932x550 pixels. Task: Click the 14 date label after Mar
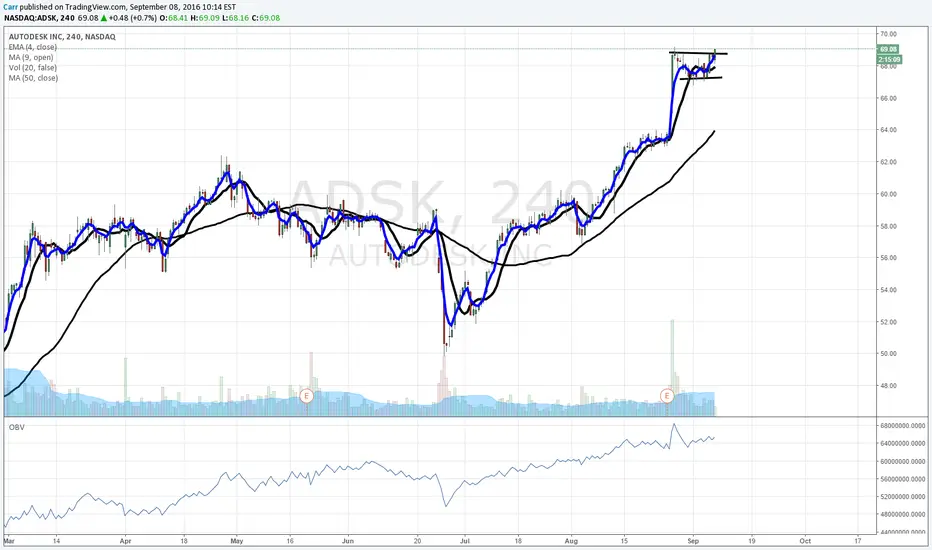pyautogui.click(x=56, y=541)
